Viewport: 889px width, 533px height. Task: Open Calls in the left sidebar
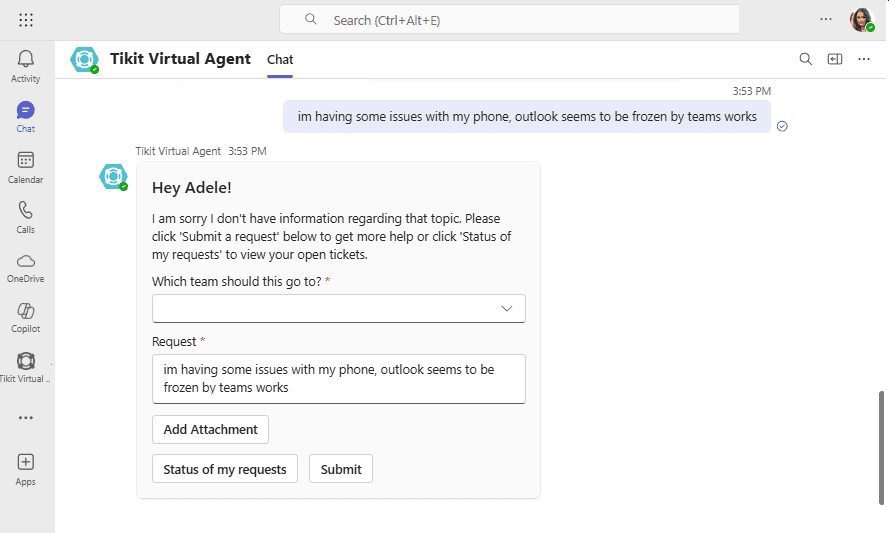[x=26, y=217]
